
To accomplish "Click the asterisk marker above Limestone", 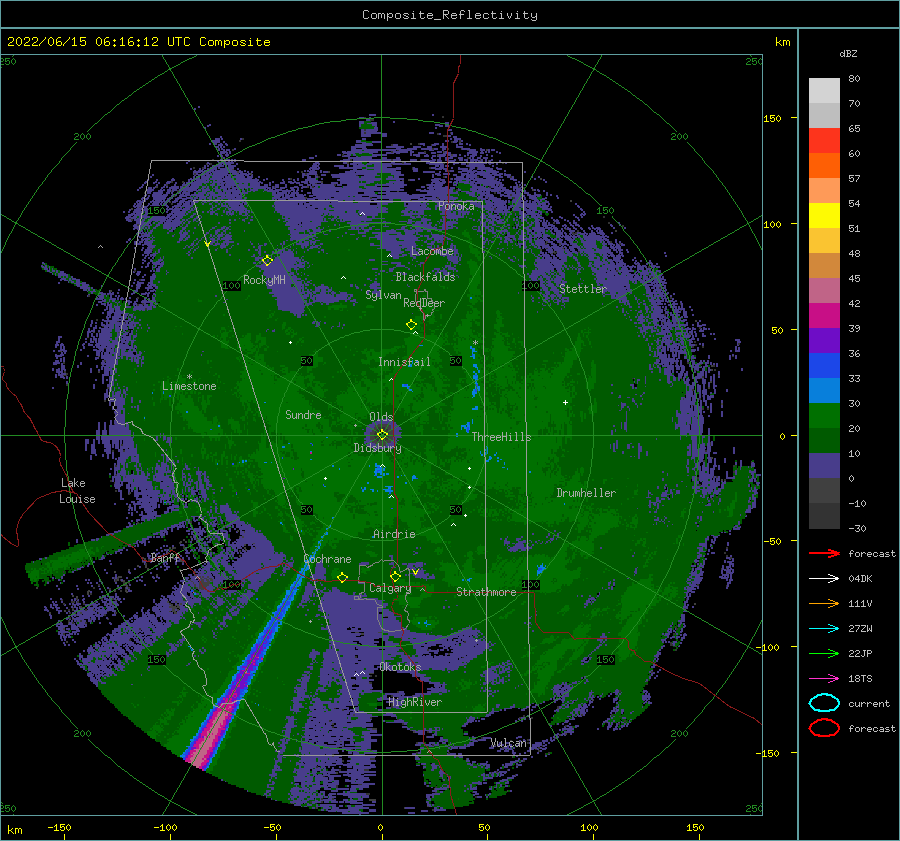I will pos(189,377).
